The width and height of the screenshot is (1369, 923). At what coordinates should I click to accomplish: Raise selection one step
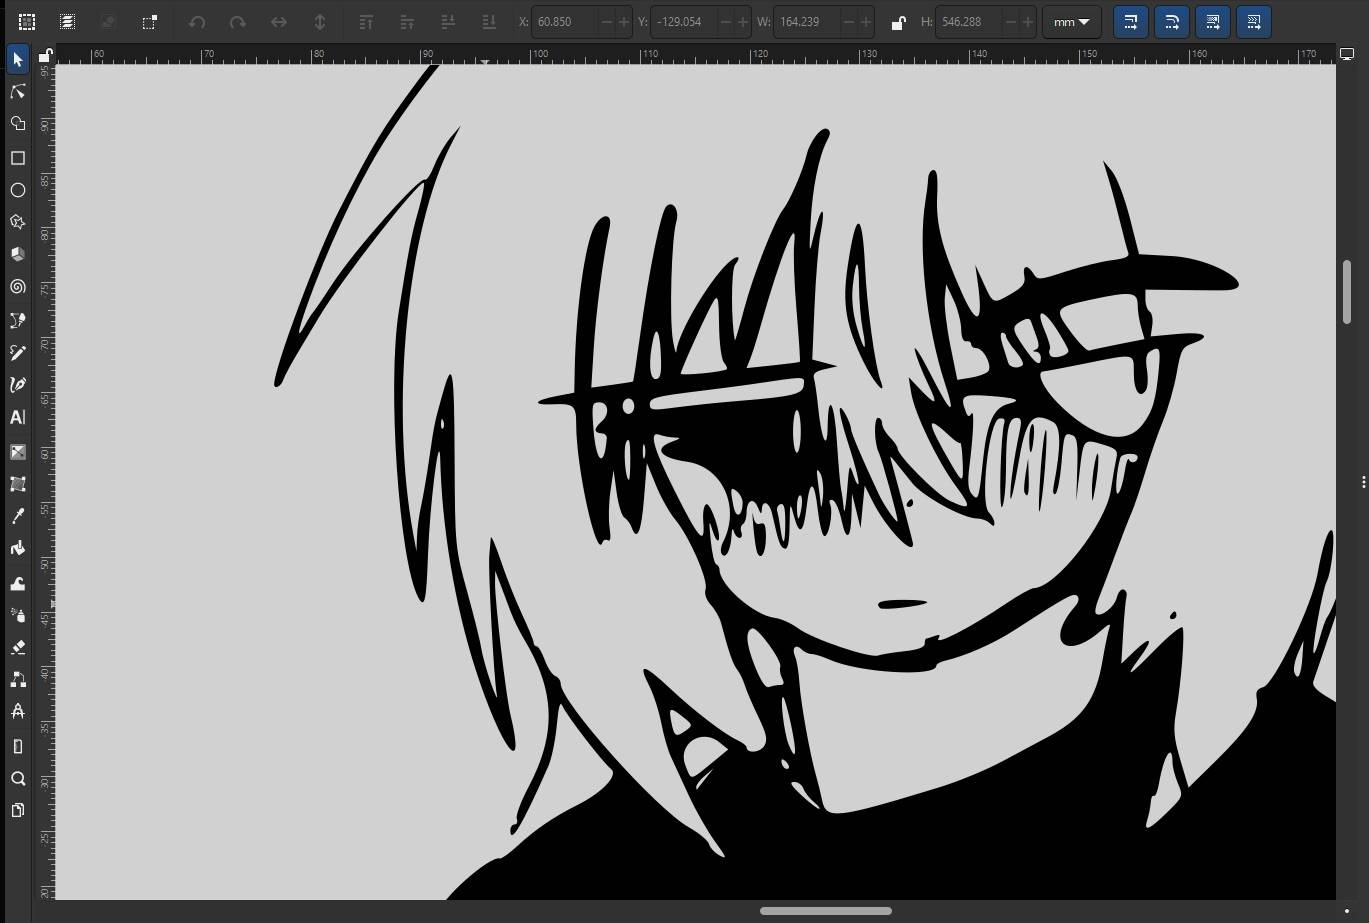[407, 22]
